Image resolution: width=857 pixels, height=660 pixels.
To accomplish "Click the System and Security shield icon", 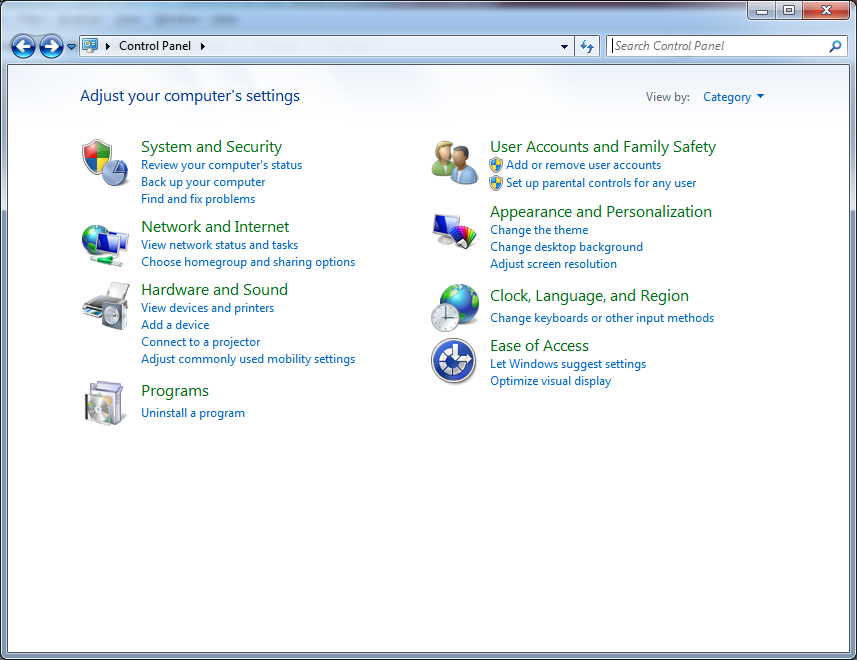I will tap(105, 162).
